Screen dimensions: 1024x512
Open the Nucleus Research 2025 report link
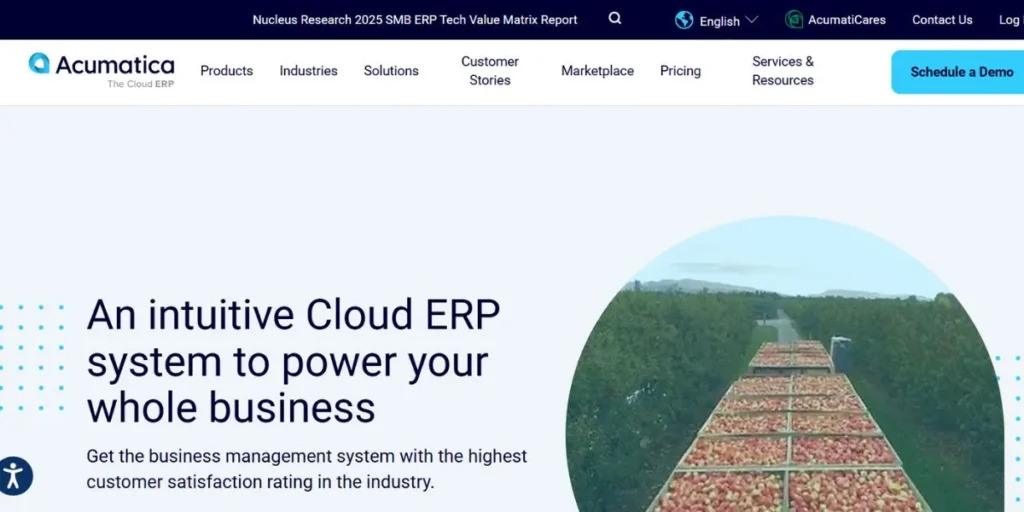coord(415,20)
